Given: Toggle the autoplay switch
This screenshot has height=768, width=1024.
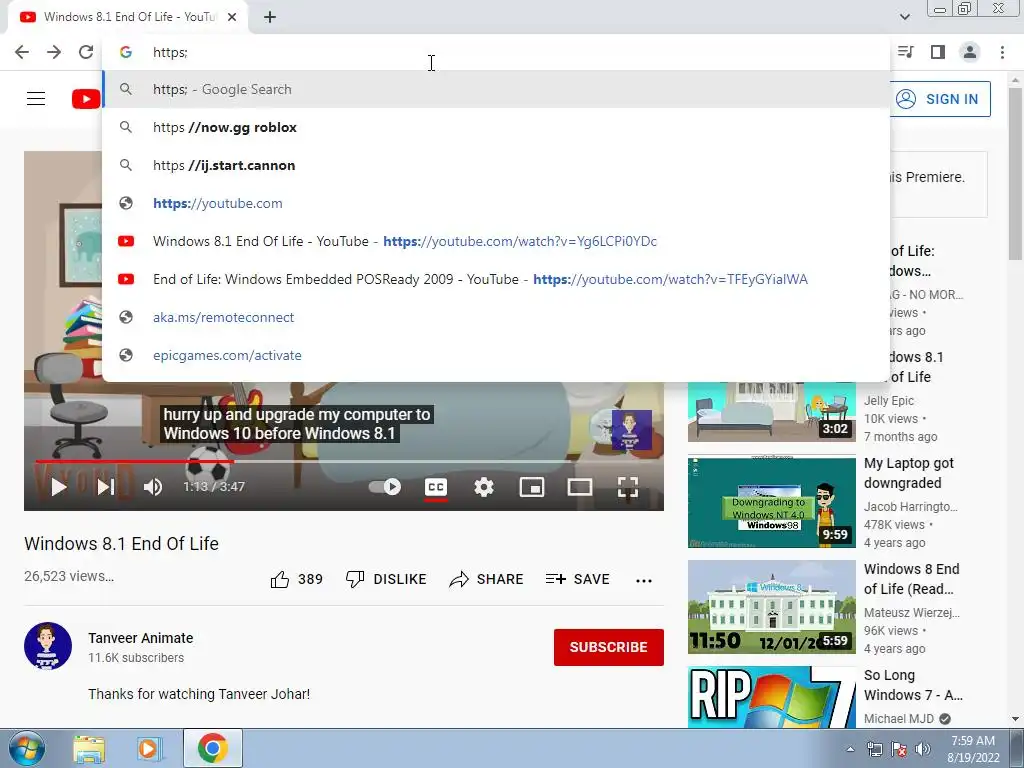Looking at the screenshot, I should [385, 487].
